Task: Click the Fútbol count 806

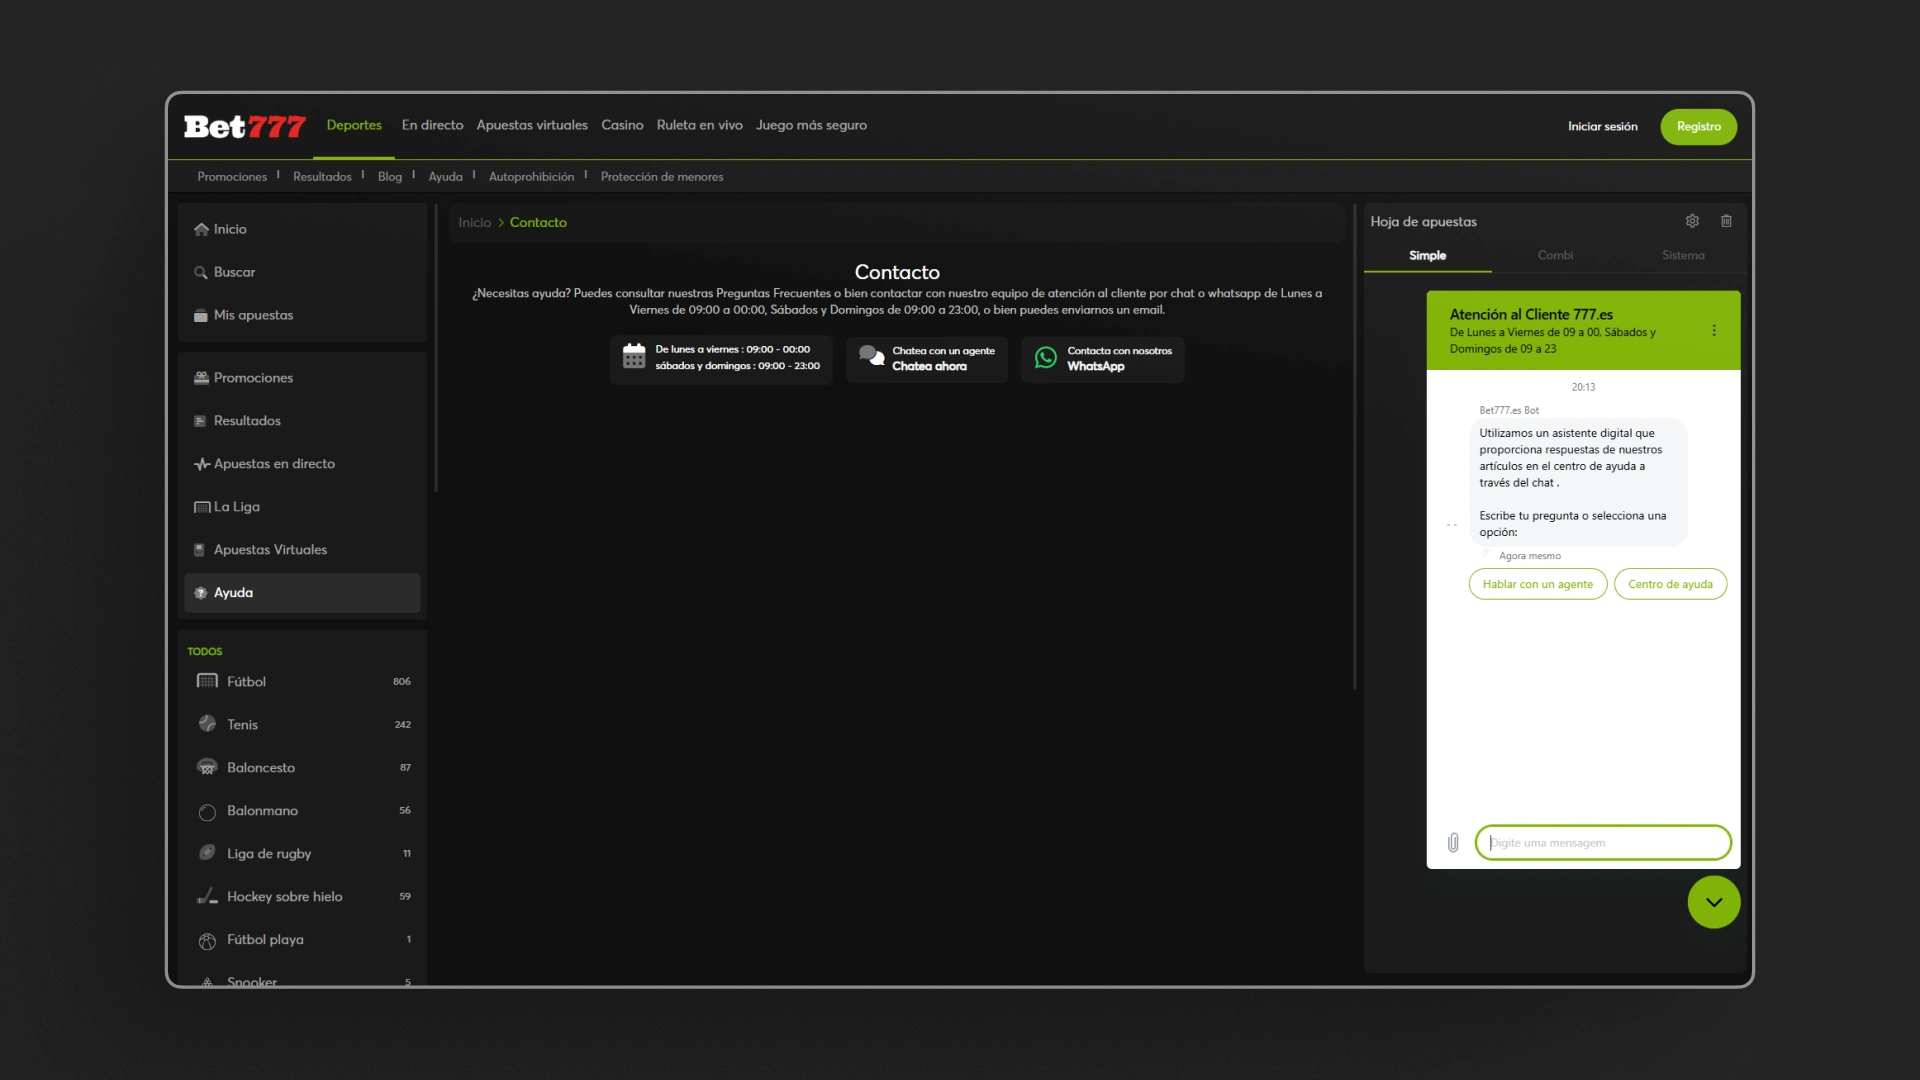Action: pos(401,682)
